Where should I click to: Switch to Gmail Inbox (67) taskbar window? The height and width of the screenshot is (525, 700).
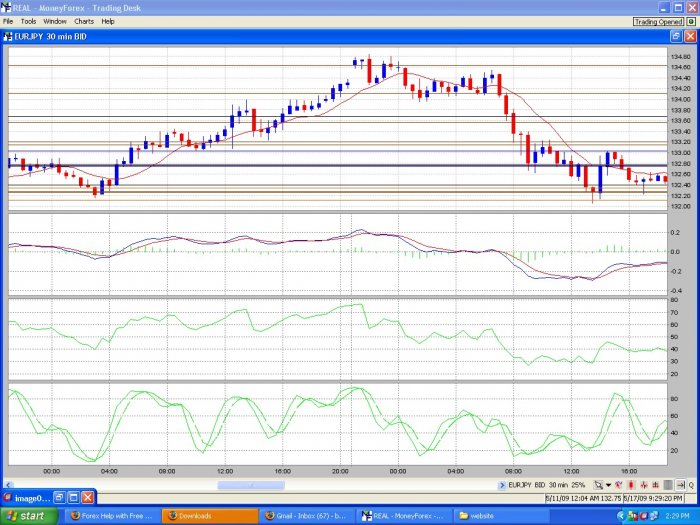(x=307, y=516)
